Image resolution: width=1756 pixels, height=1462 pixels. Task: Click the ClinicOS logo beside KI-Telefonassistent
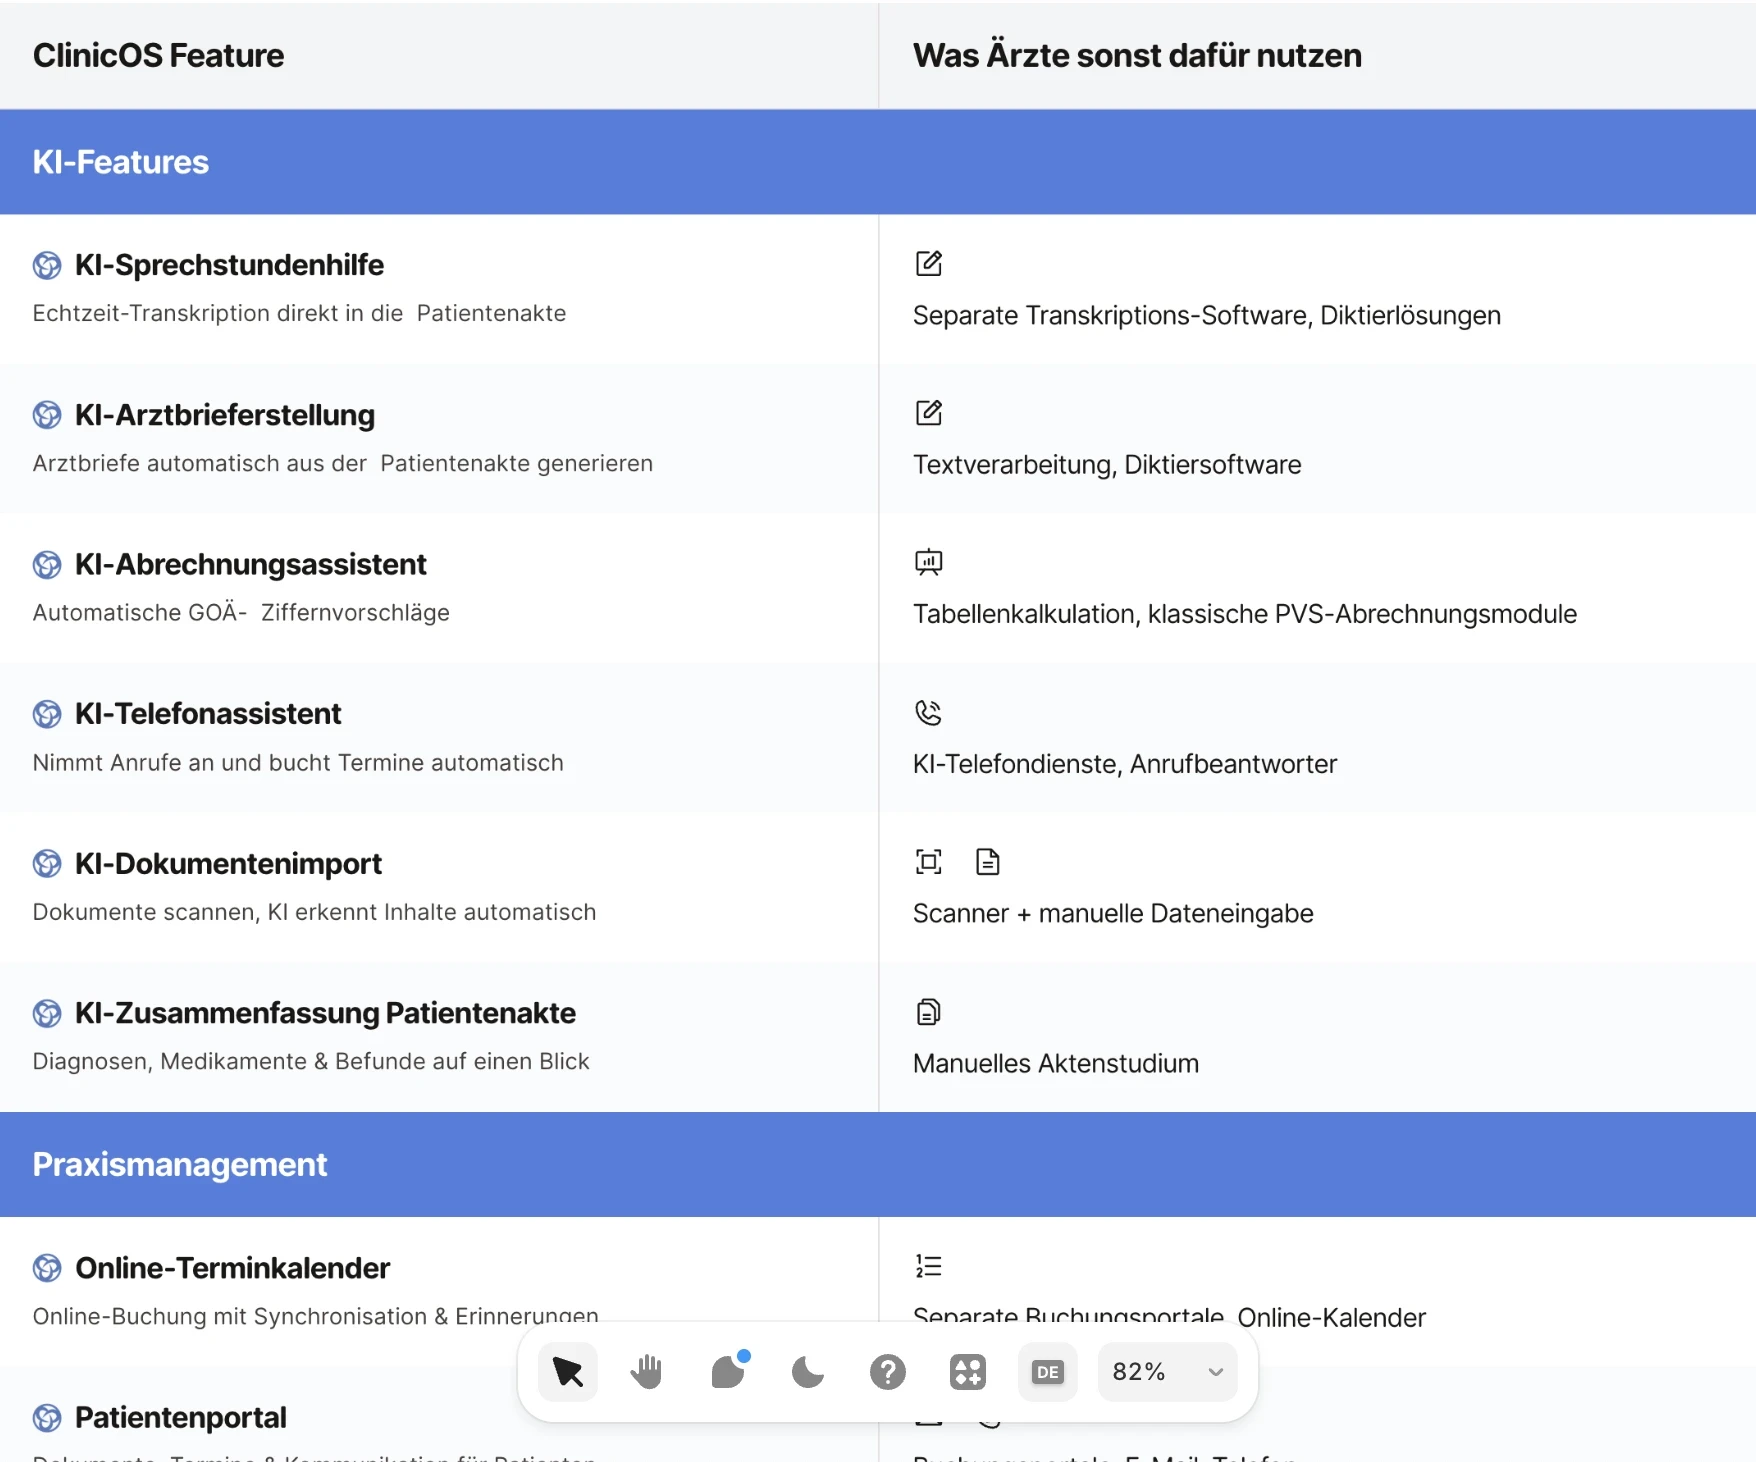click(47, 714)
